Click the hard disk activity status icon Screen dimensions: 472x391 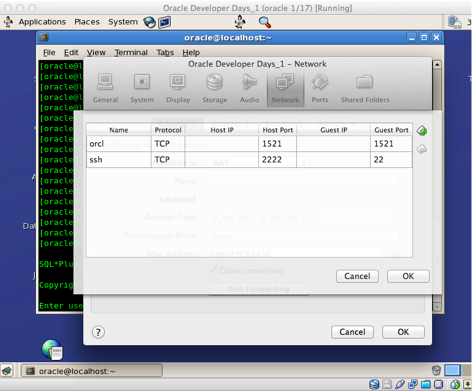click(374, 384)
